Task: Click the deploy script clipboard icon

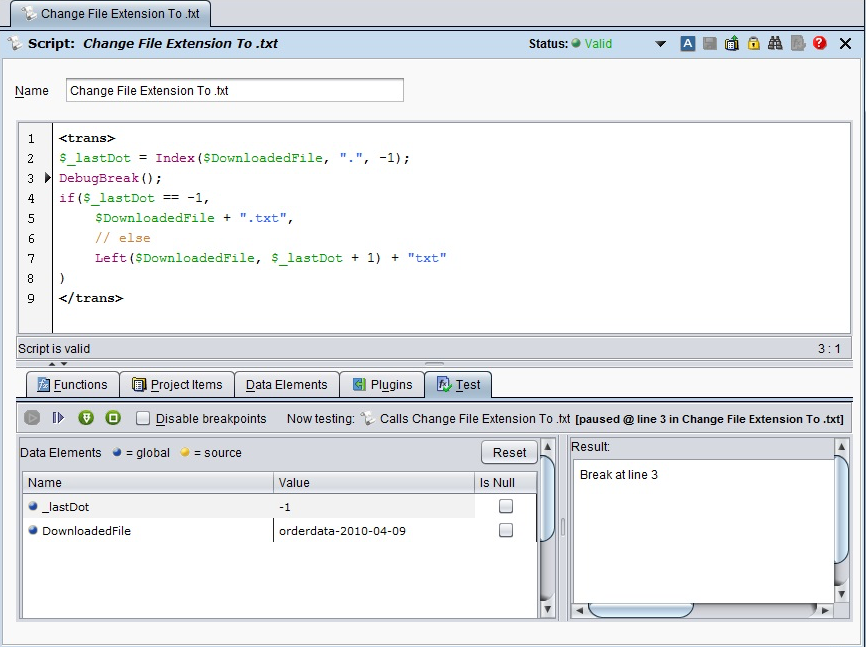Action: (732, 44)
